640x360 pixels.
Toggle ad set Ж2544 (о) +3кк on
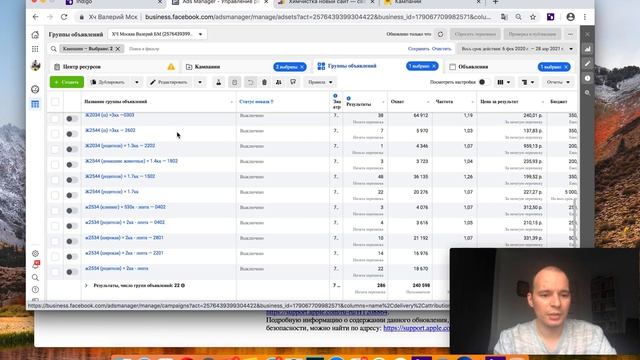click(x=72, y=134)
